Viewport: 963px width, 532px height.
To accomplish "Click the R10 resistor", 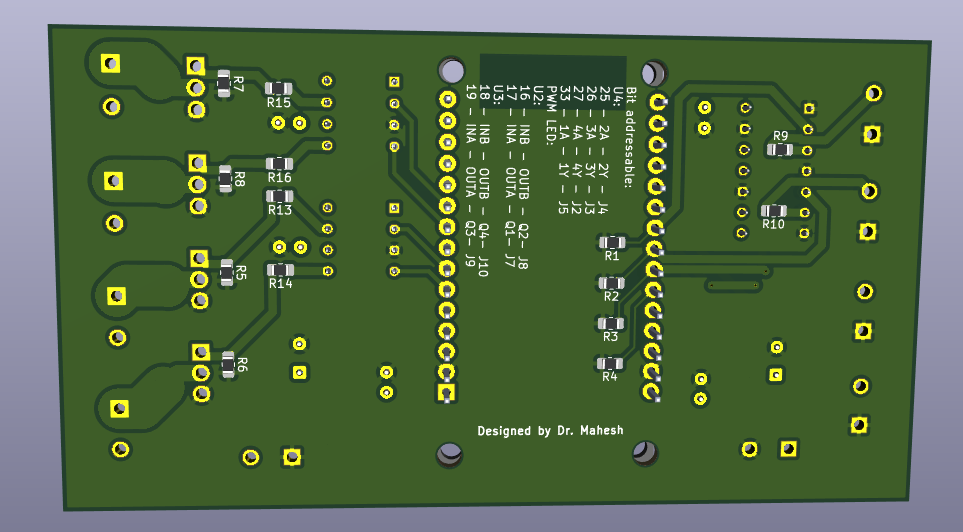I will (x=773, y=211).
